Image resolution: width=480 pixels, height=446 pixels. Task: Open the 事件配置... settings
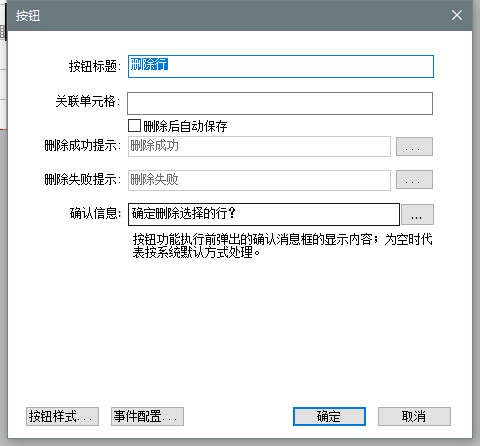[147, 416]
